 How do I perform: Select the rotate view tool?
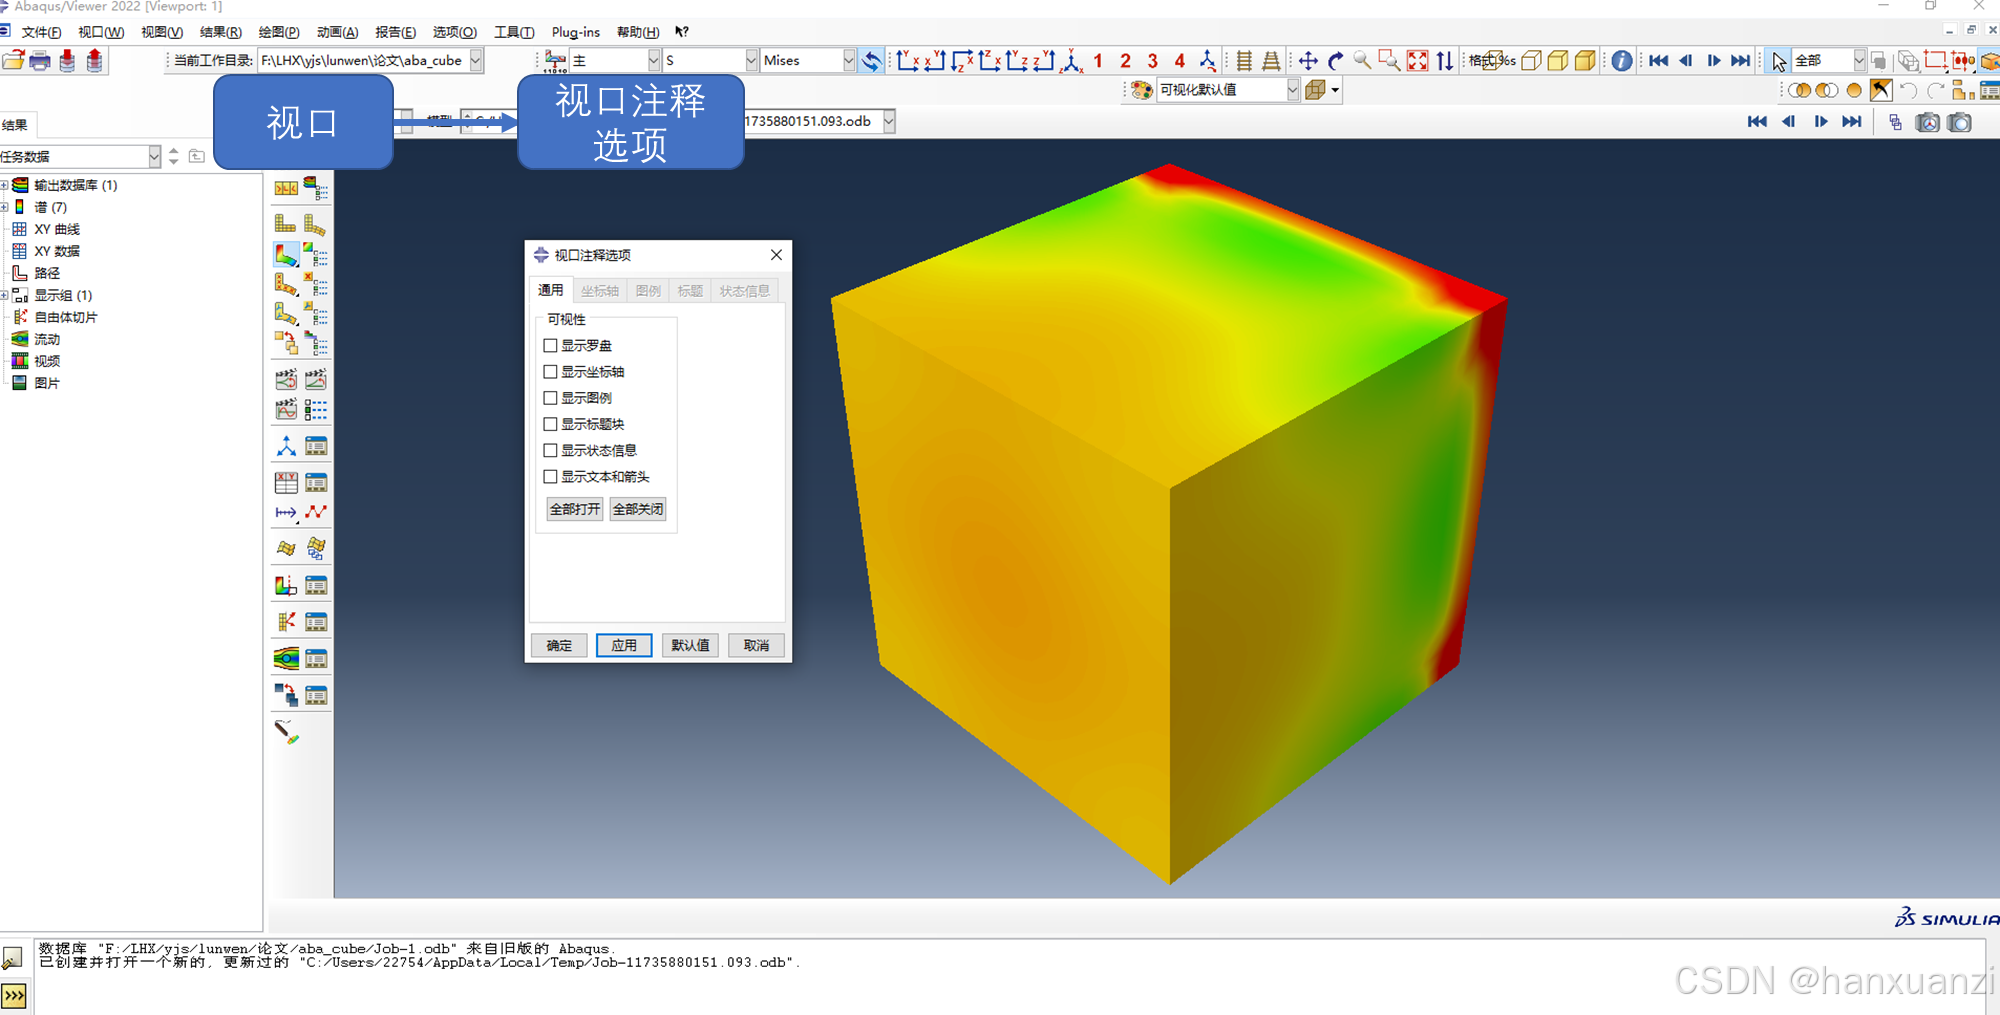1335,61
